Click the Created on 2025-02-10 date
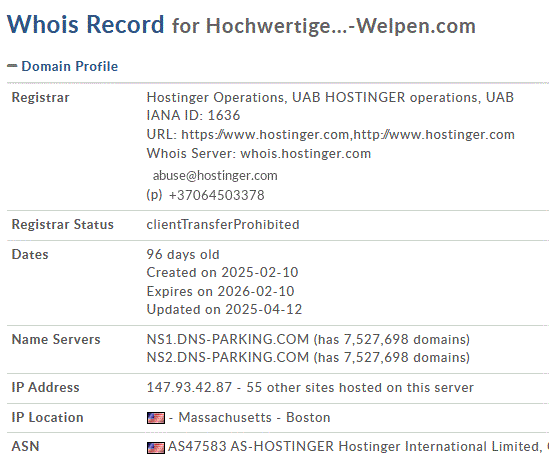Screen dimensions: 550x463 coord(222,273)
